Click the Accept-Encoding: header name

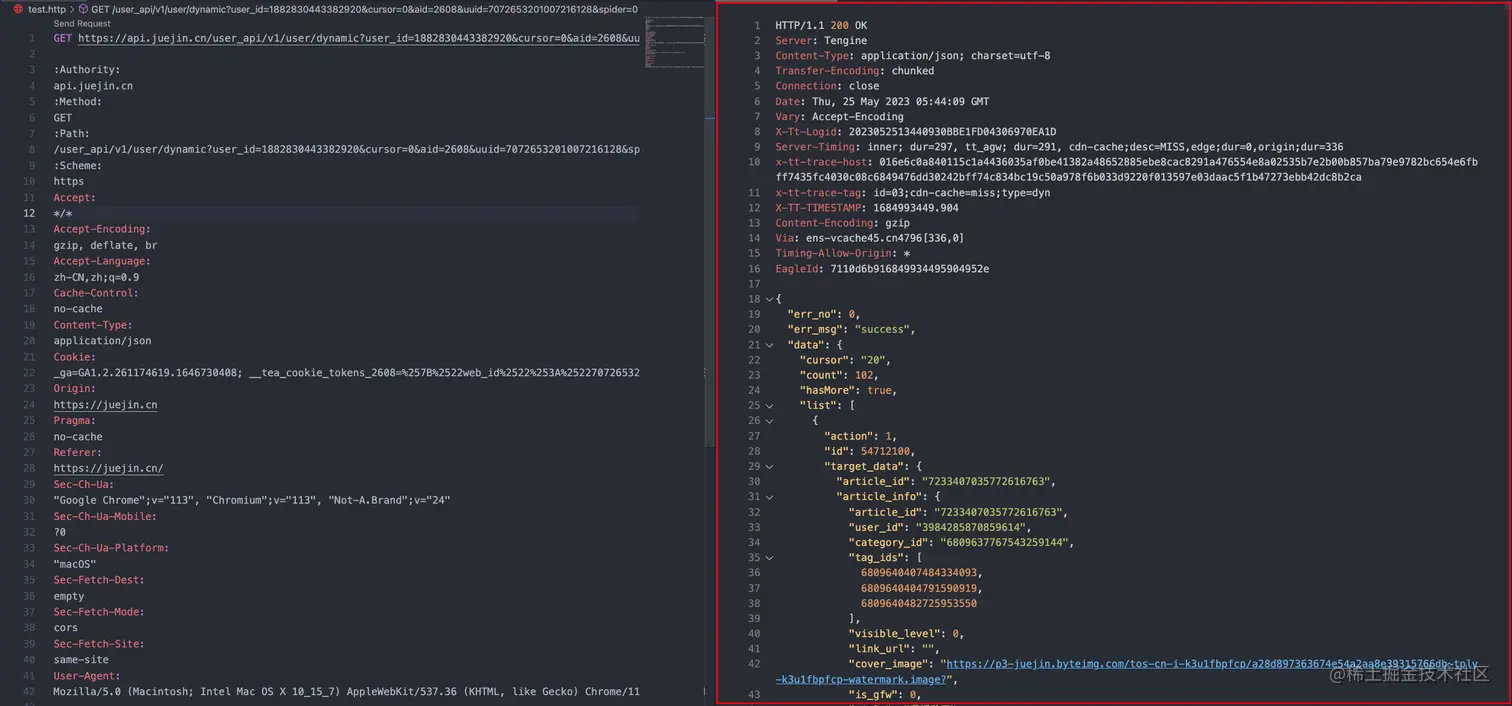[x=102, y=229]
